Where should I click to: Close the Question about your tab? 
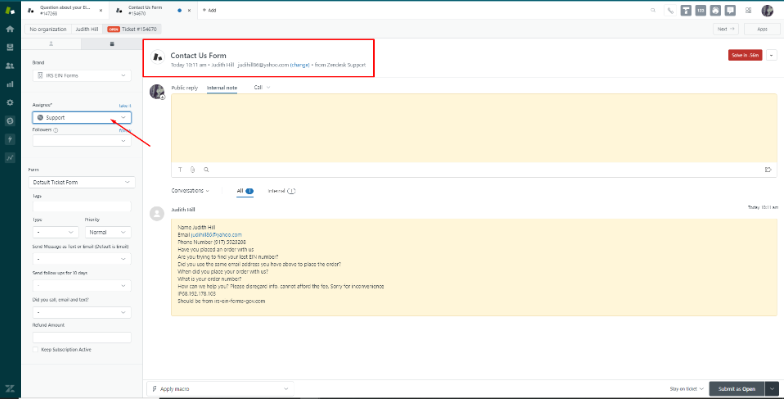coord(100,10)
